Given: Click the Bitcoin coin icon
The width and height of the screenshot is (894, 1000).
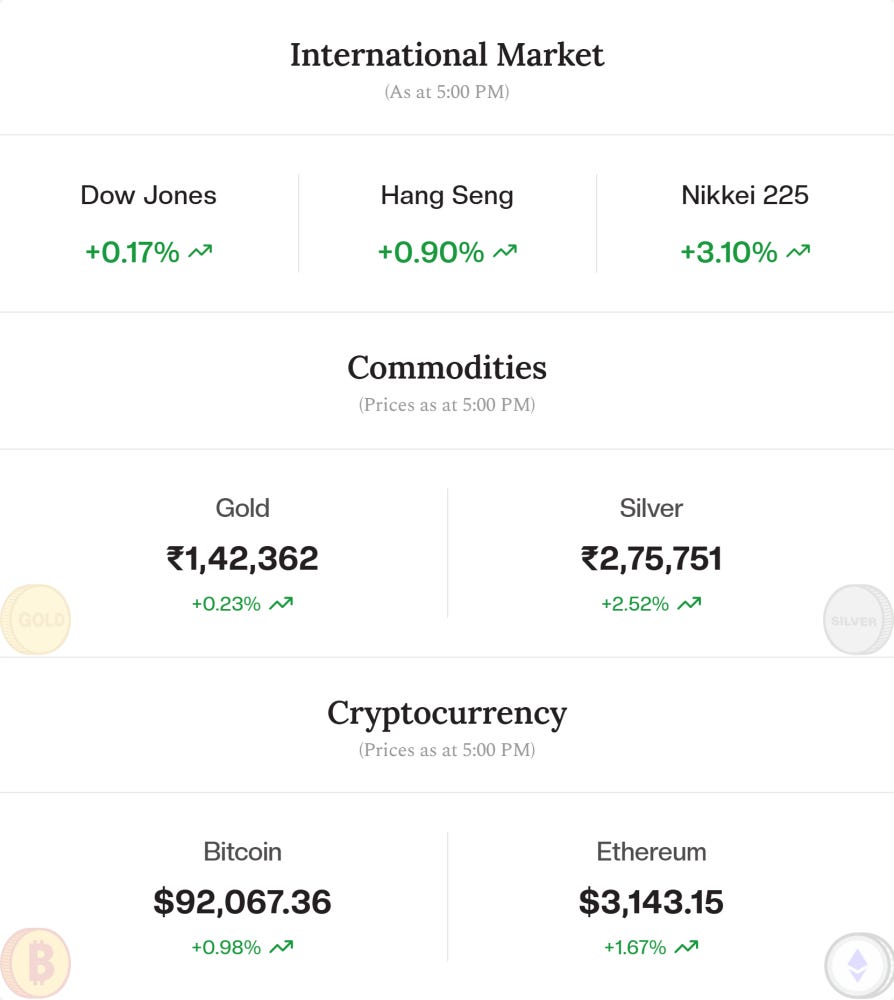Looking at the screenshot, I should 36,964.
